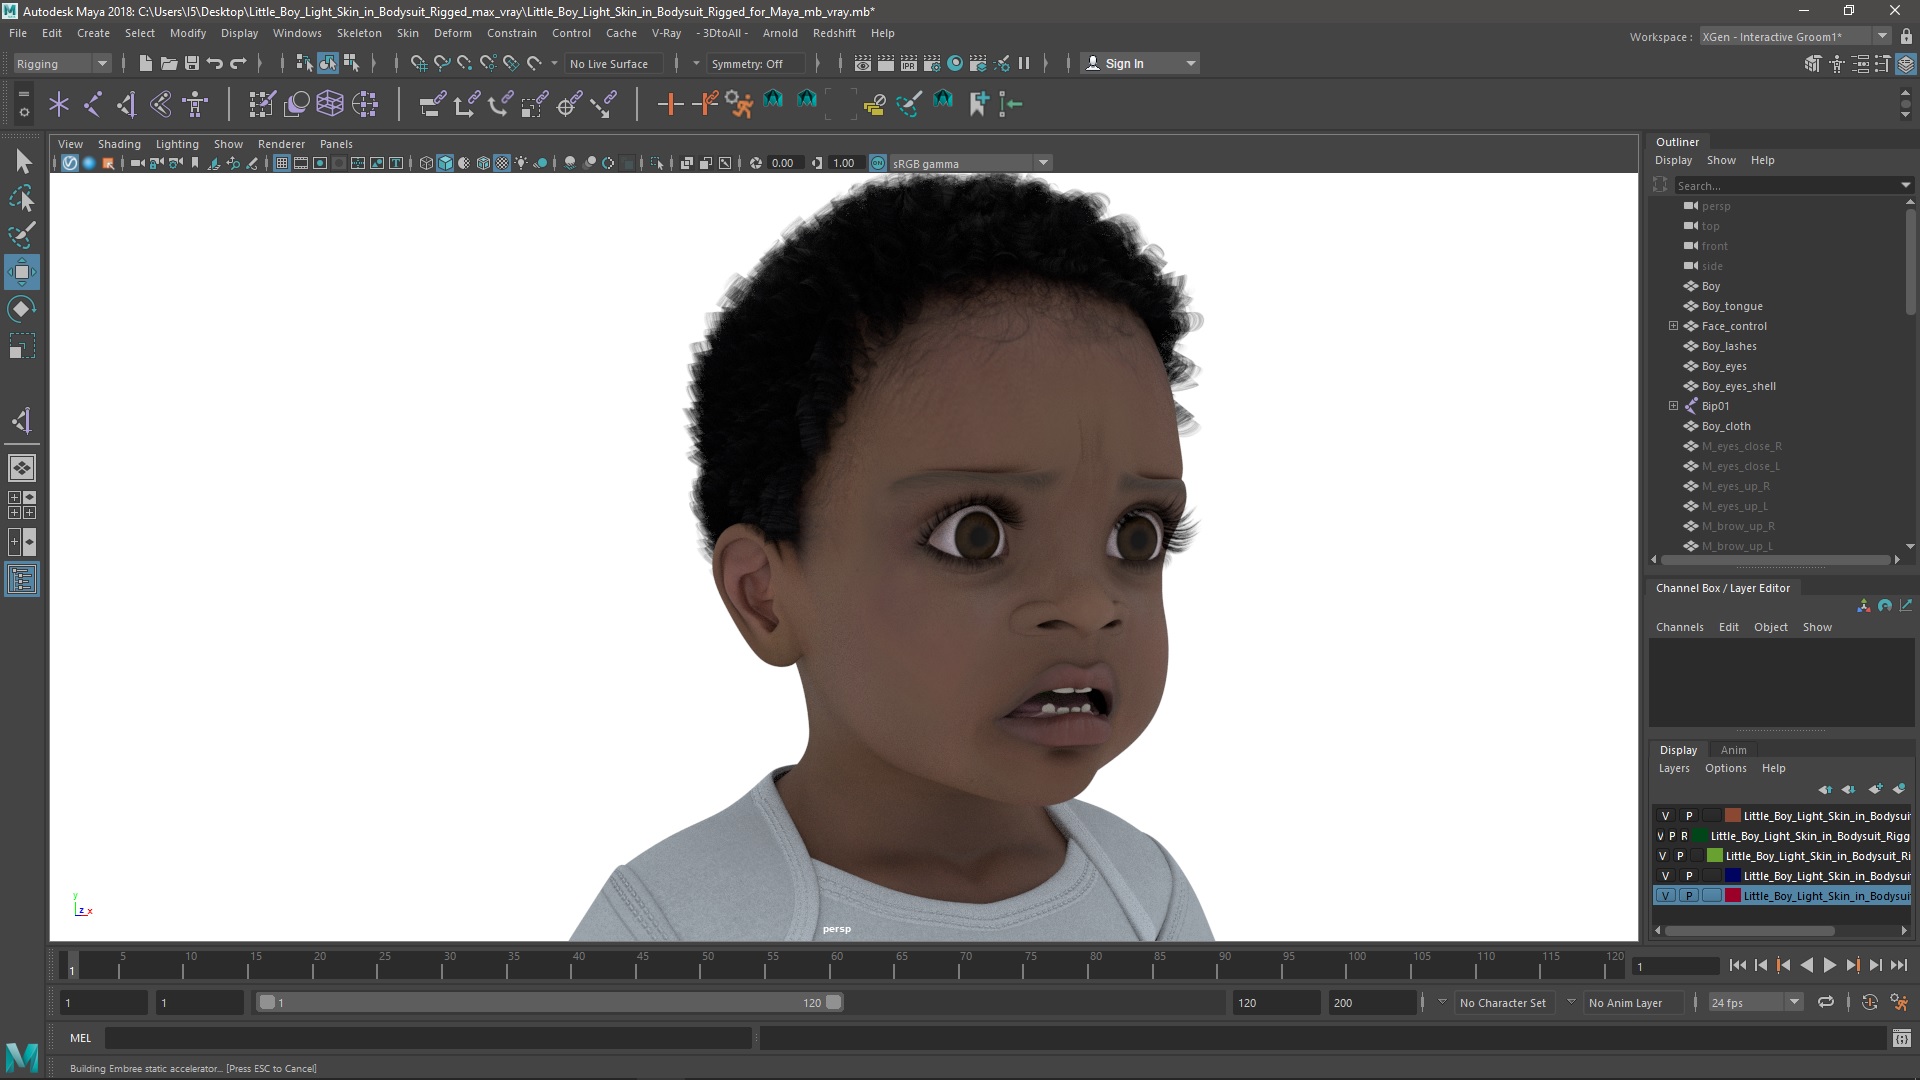Toggle visibility V of selected red layer

pyautogui.click(x=1665, y=896)
